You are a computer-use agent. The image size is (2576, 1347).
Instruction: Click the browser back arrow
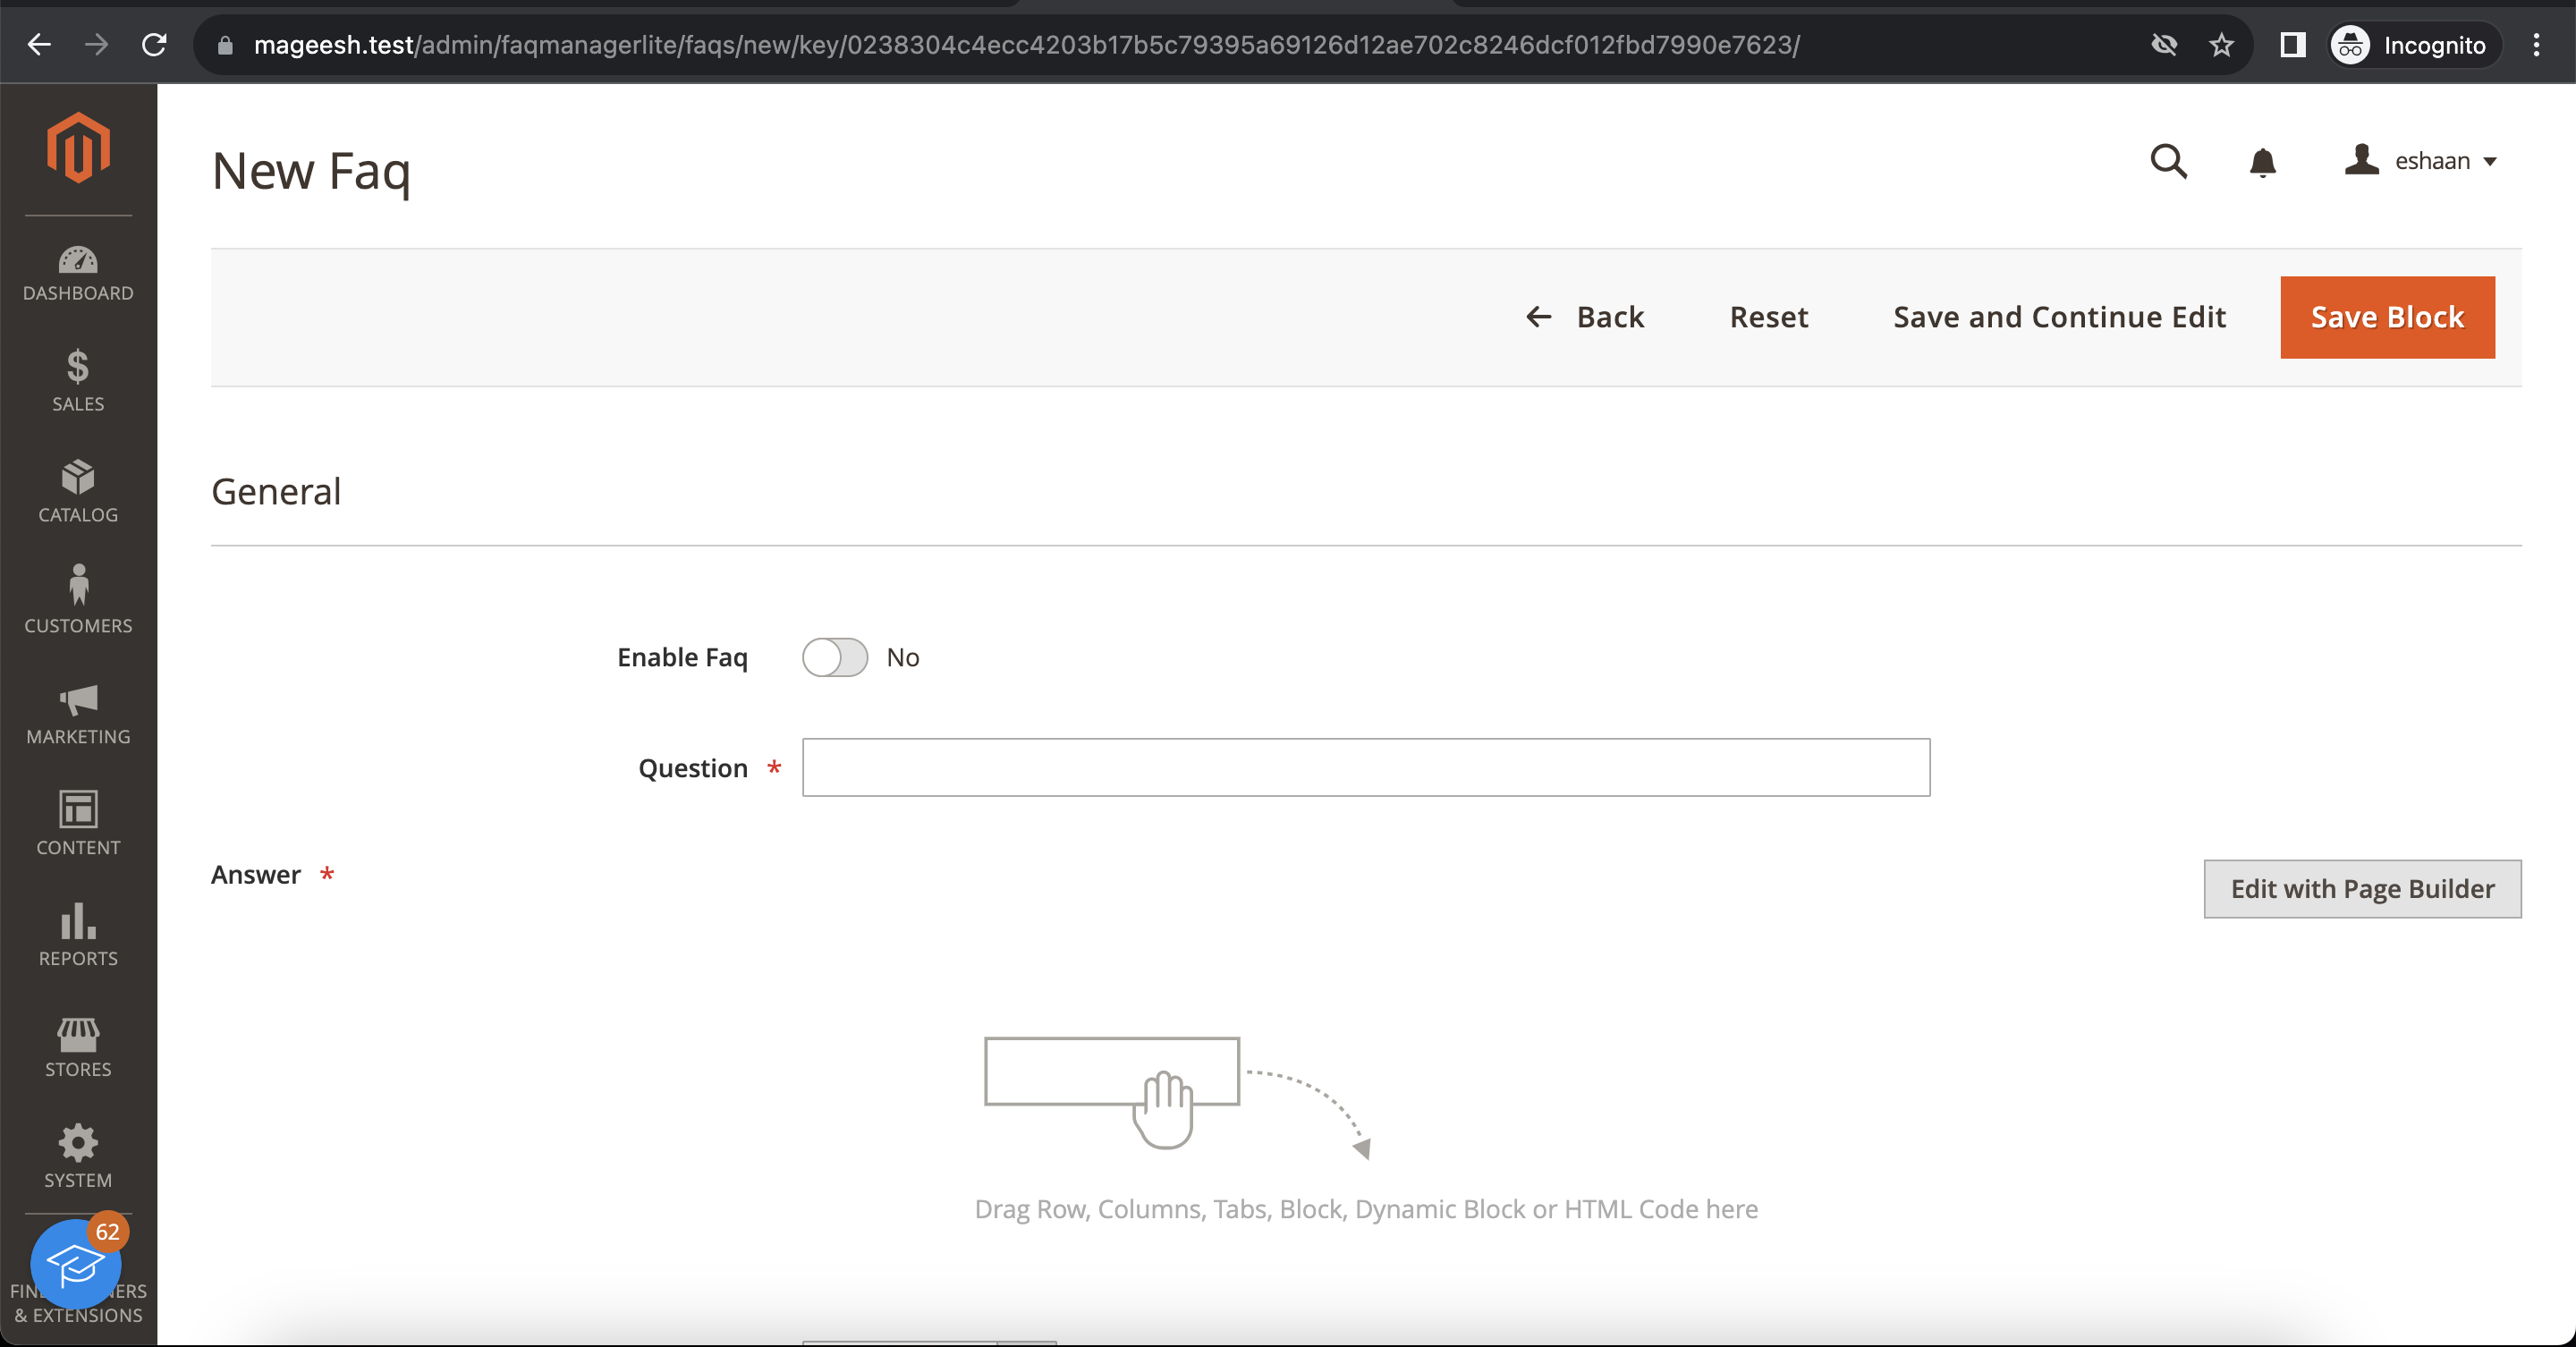click(x=39, y=45)
